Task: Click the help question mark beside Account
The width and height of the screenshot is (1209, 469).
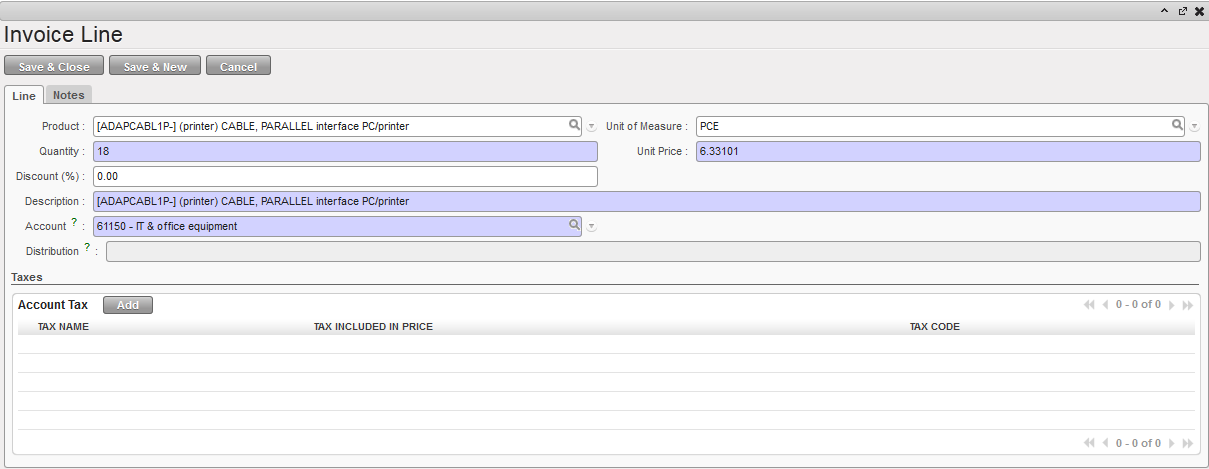Action: 74,223
